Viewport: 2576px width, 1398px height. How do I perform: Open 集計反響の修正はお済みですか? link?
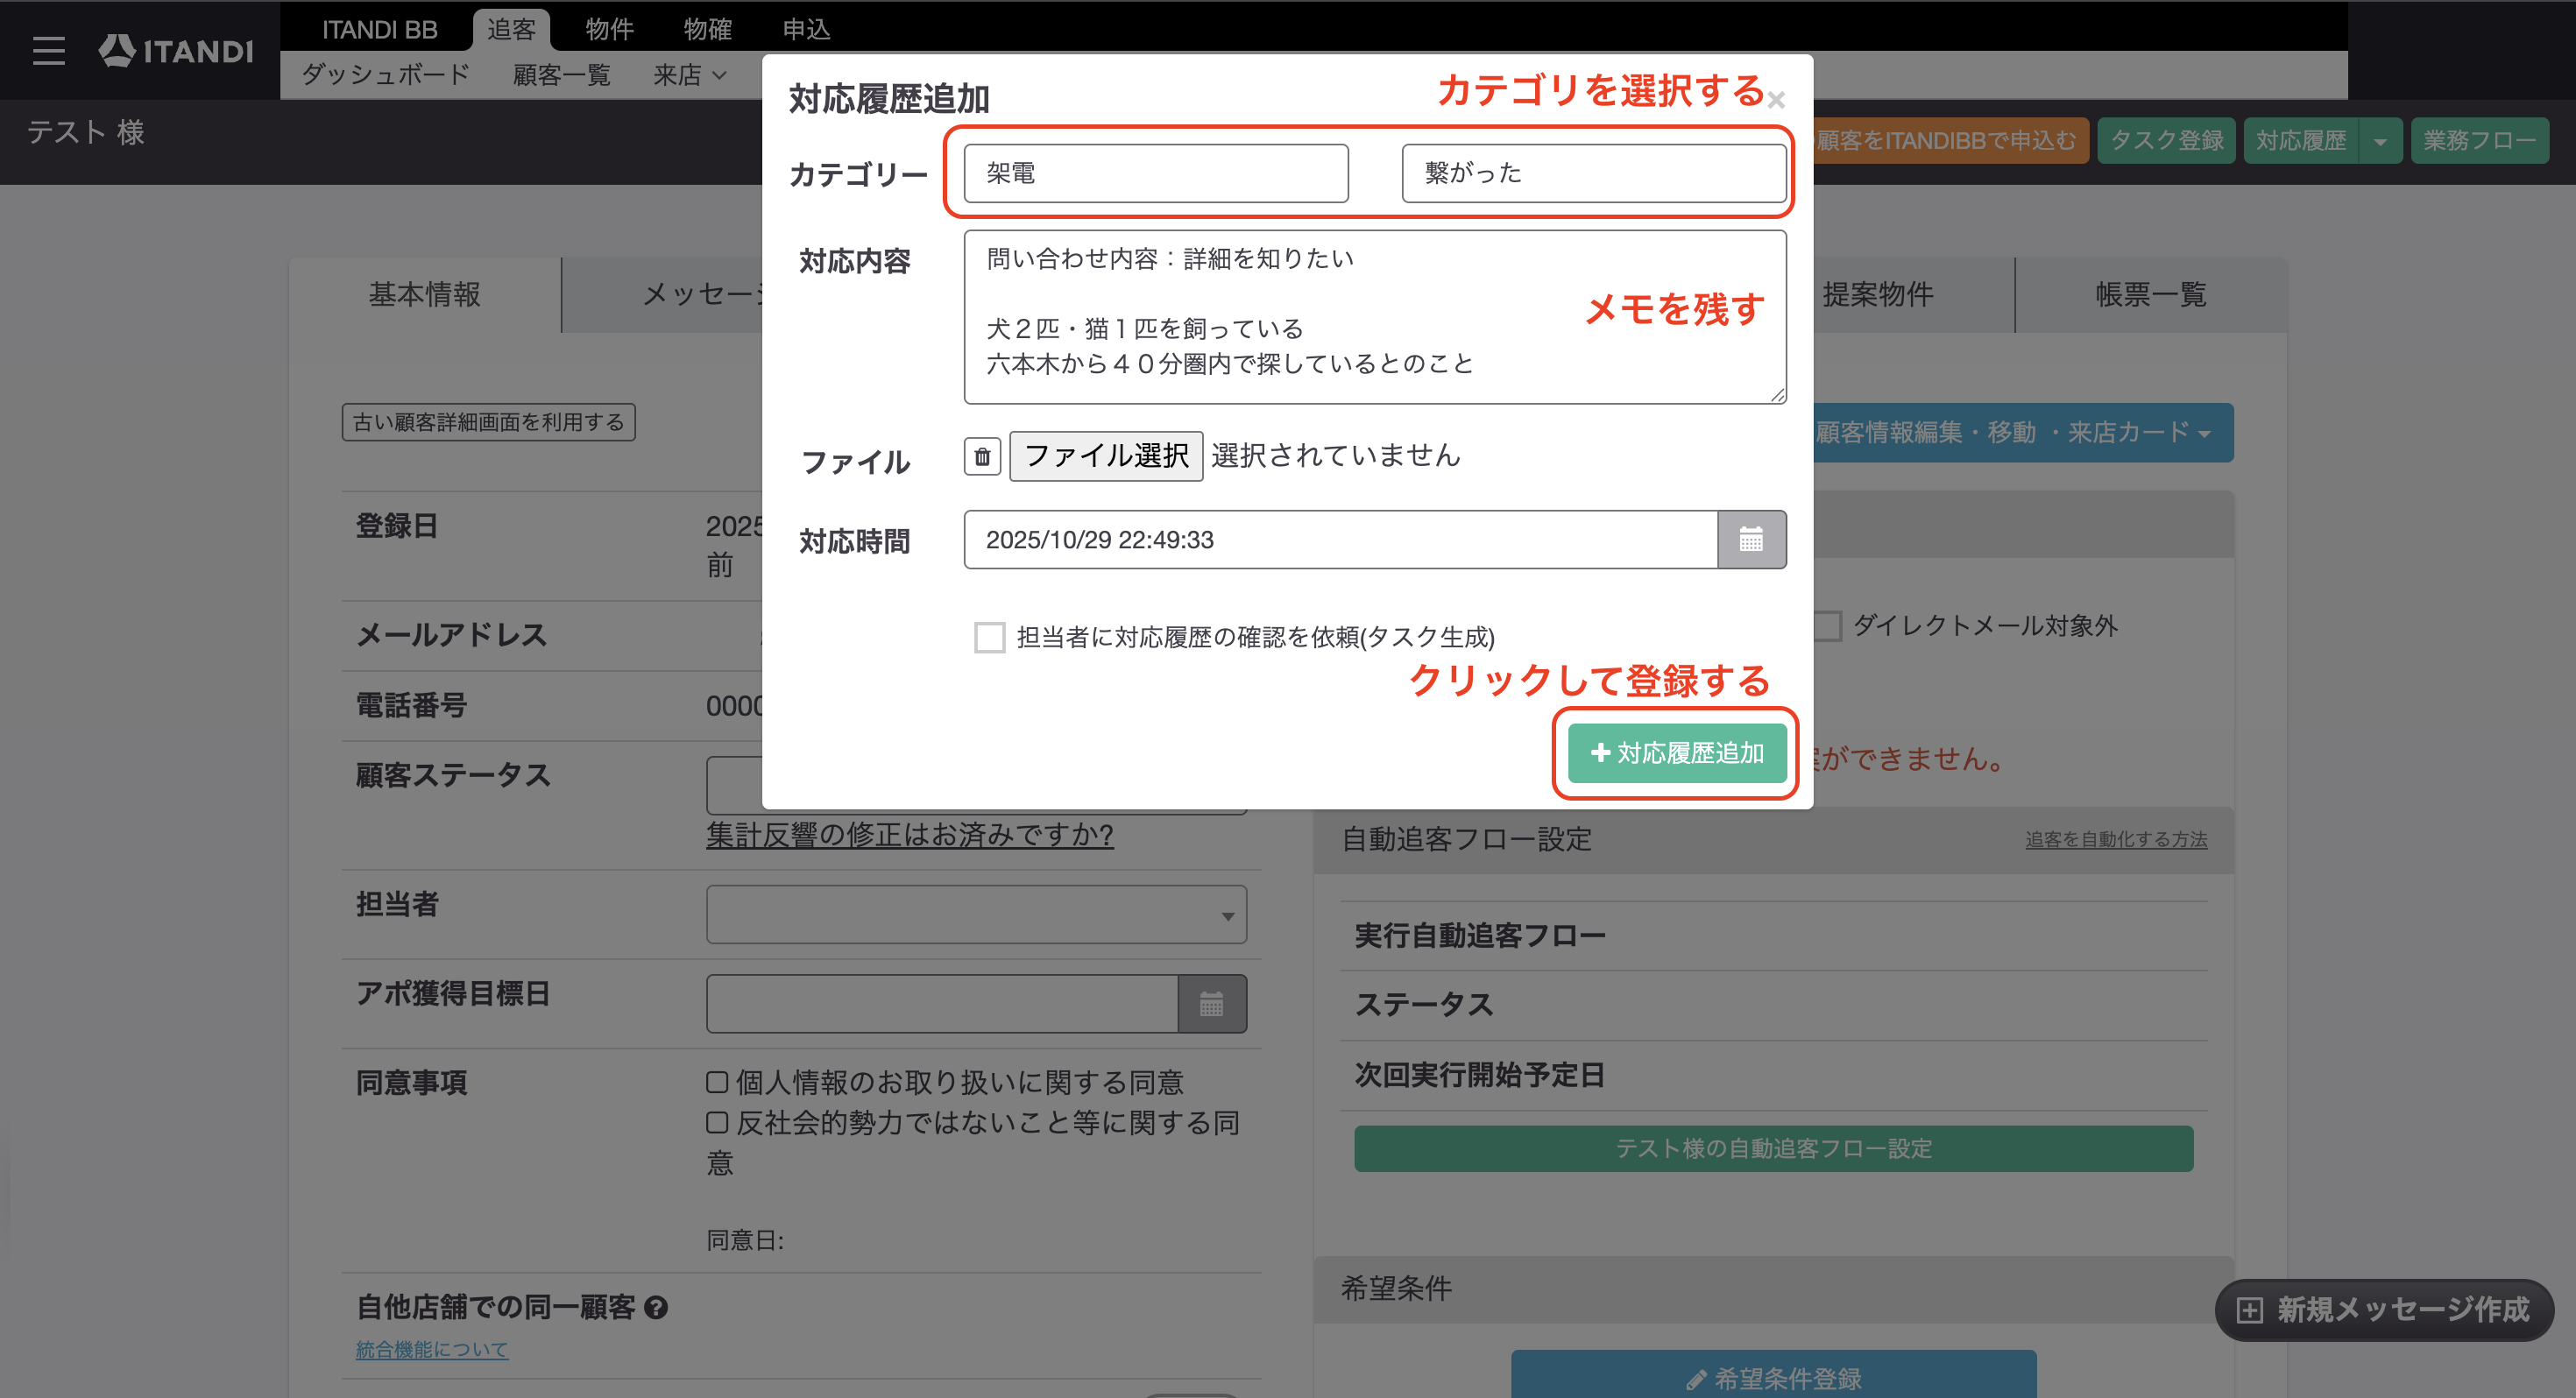click(909, 835)
